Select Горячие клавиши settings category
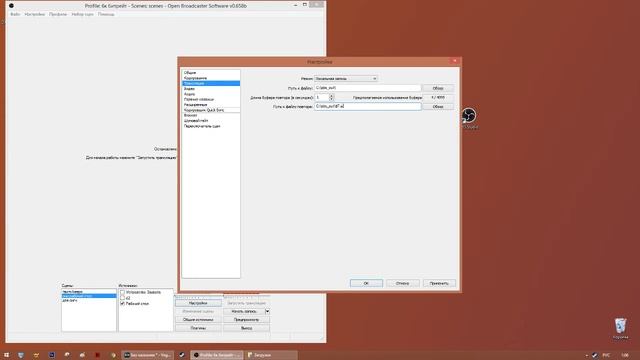The height and width of the screenshot is (360, 640). pos(211,99)
